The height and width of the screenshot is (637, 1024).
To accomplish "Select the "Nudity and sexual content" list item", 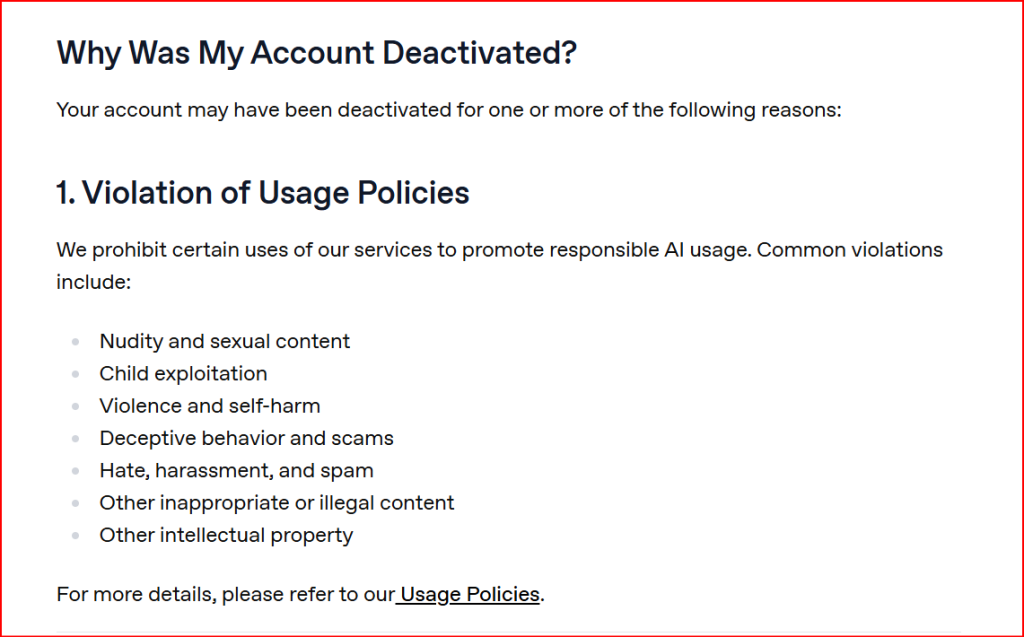I will click(225, 341).
